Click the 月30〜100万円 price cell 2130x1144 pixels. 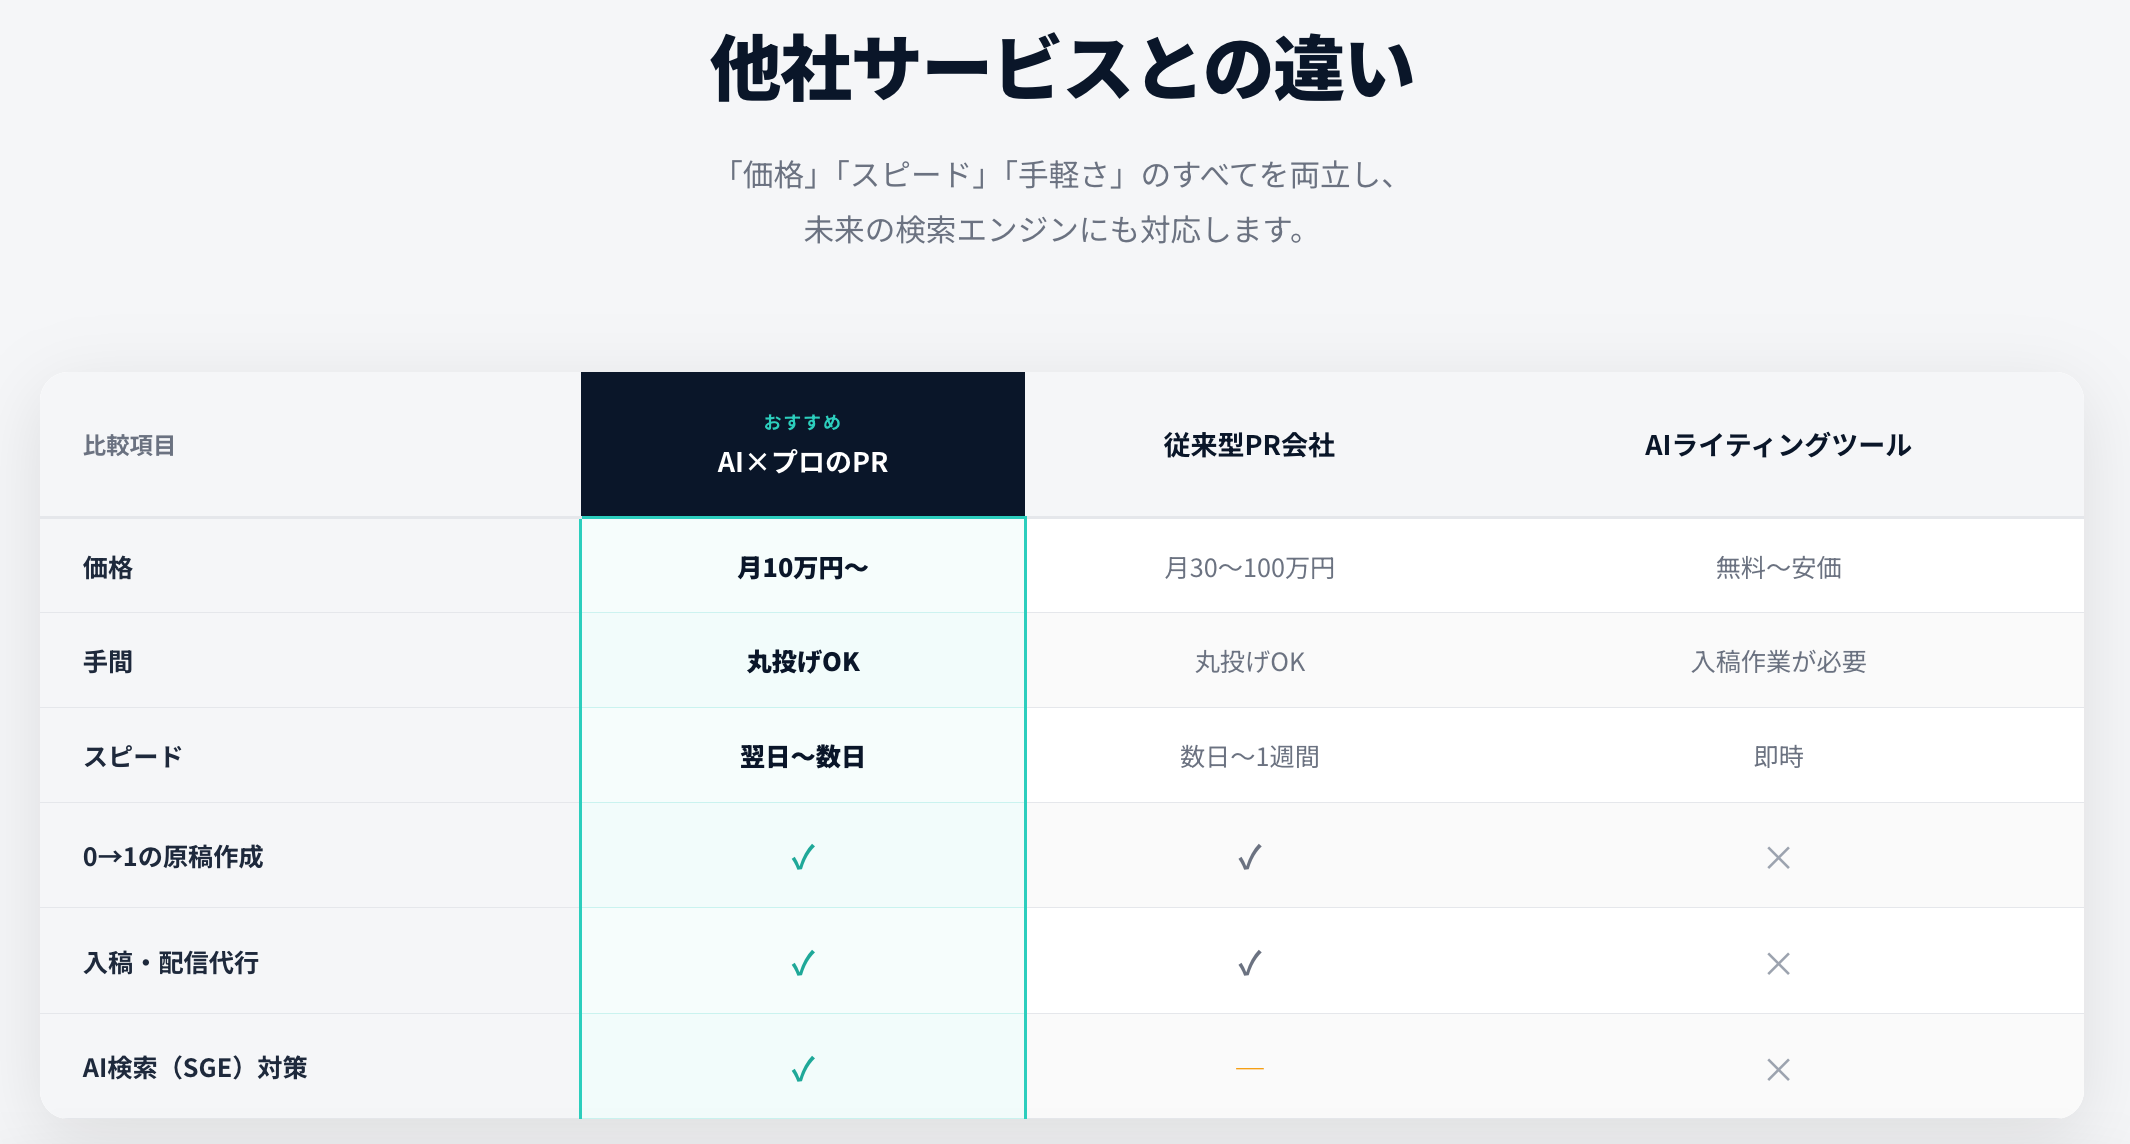pyautogui.click(x=1250, y=568)
